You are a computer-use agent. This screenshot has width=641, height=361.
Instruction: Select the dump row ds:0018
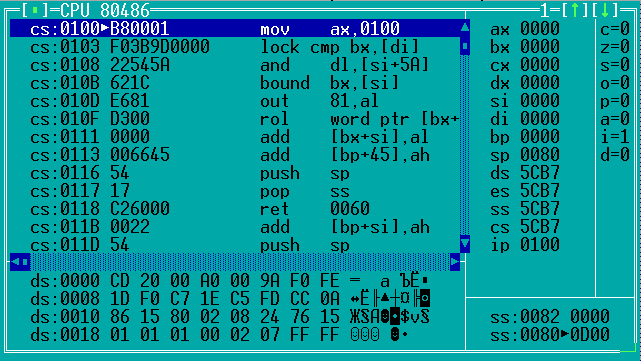click(230, 334)
